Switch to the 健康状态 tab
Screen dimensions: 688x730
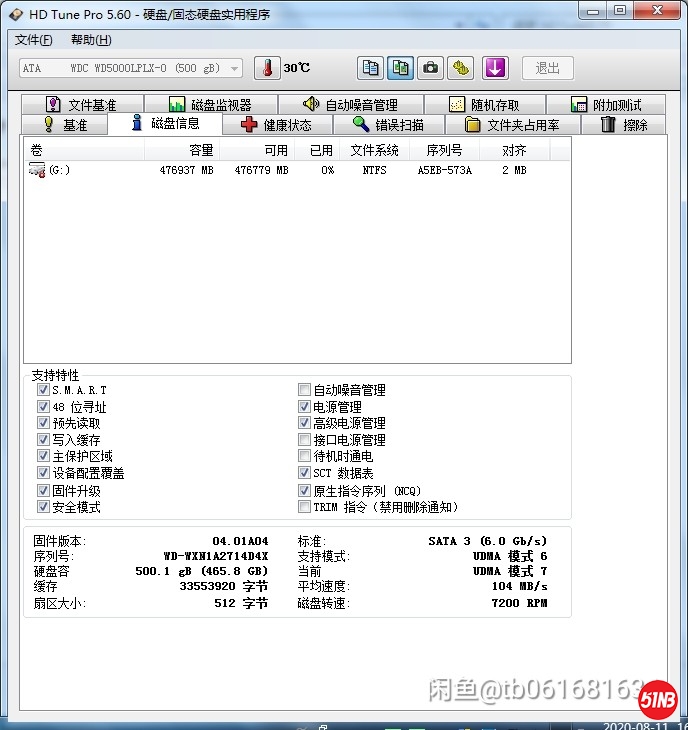tap(277, 125)
